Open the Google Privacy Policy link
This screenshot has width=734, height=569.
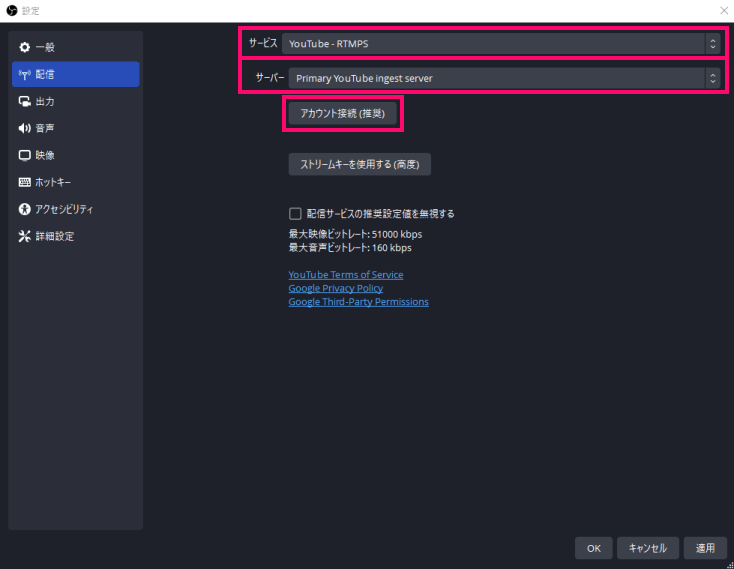(x=336, y=288)
